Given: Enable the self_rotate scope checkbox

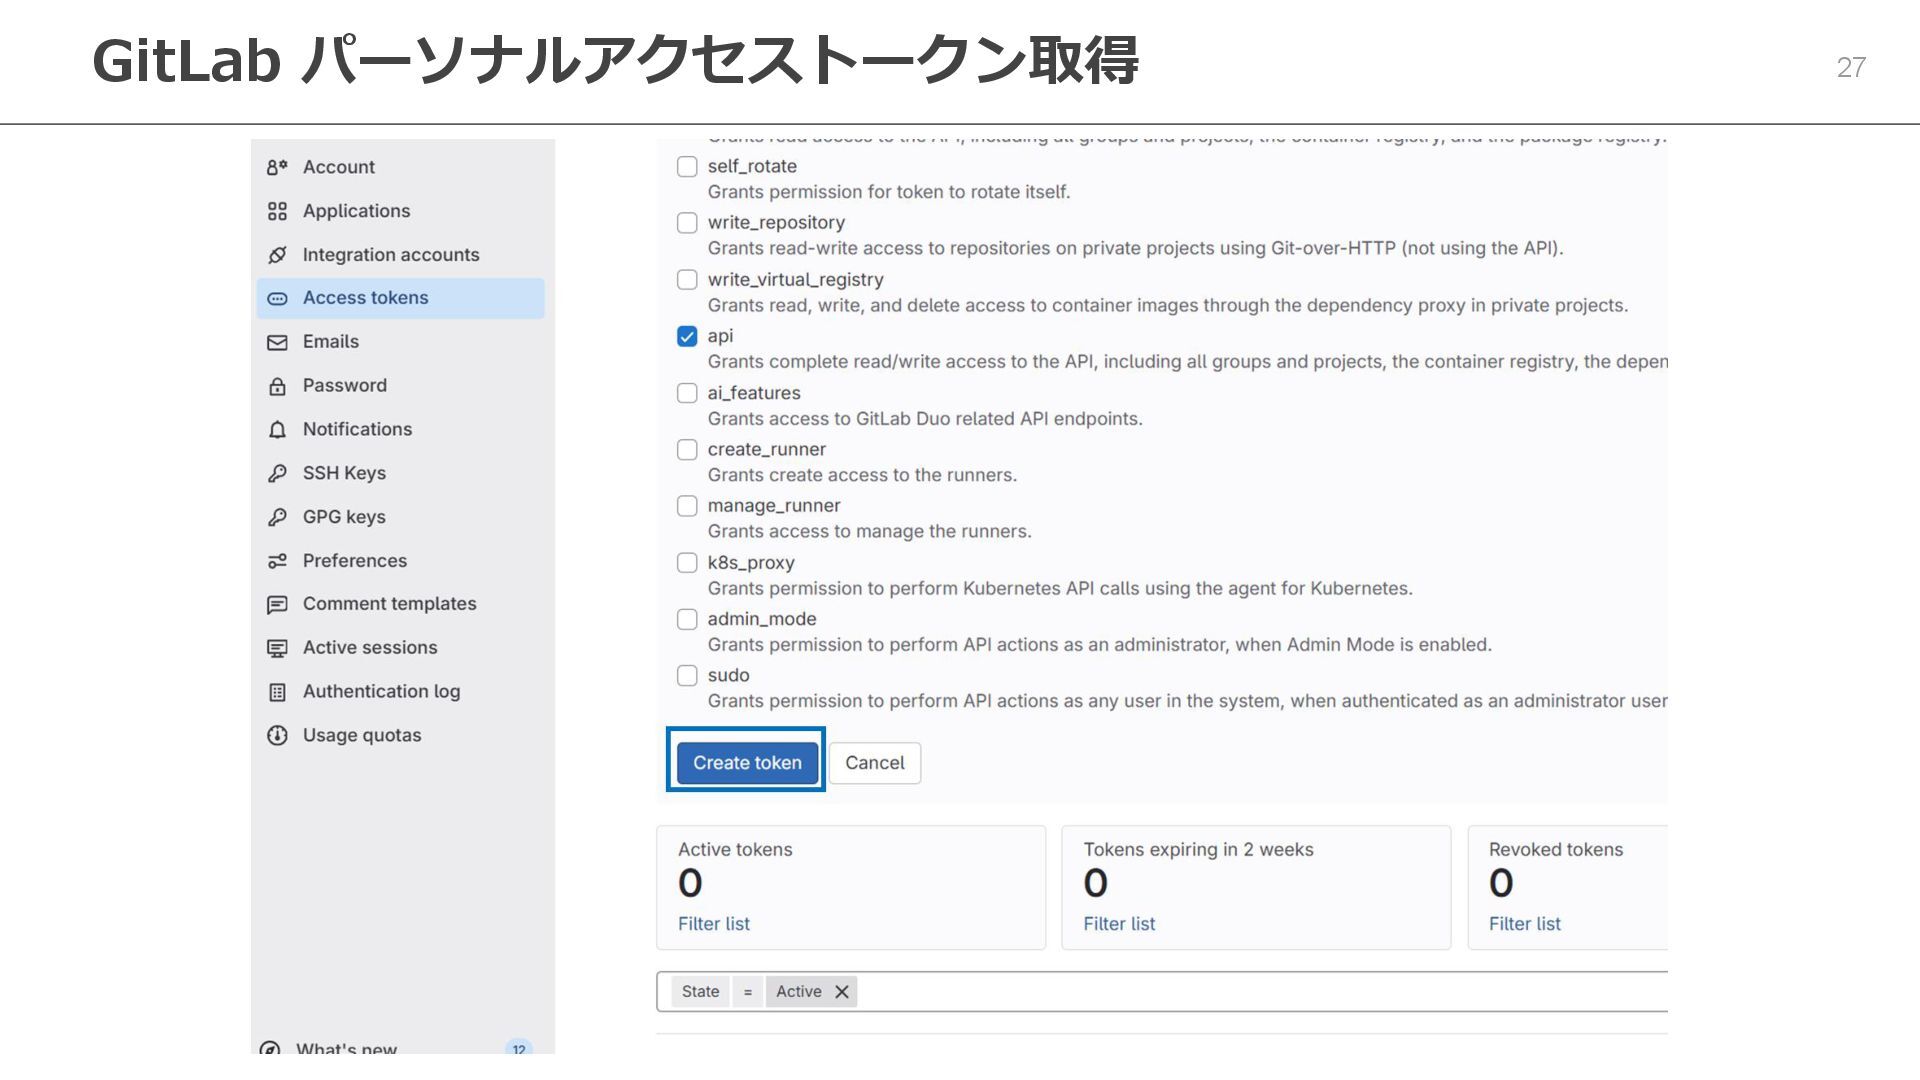Looking at the screenshot, I should [x=687, y=167].
